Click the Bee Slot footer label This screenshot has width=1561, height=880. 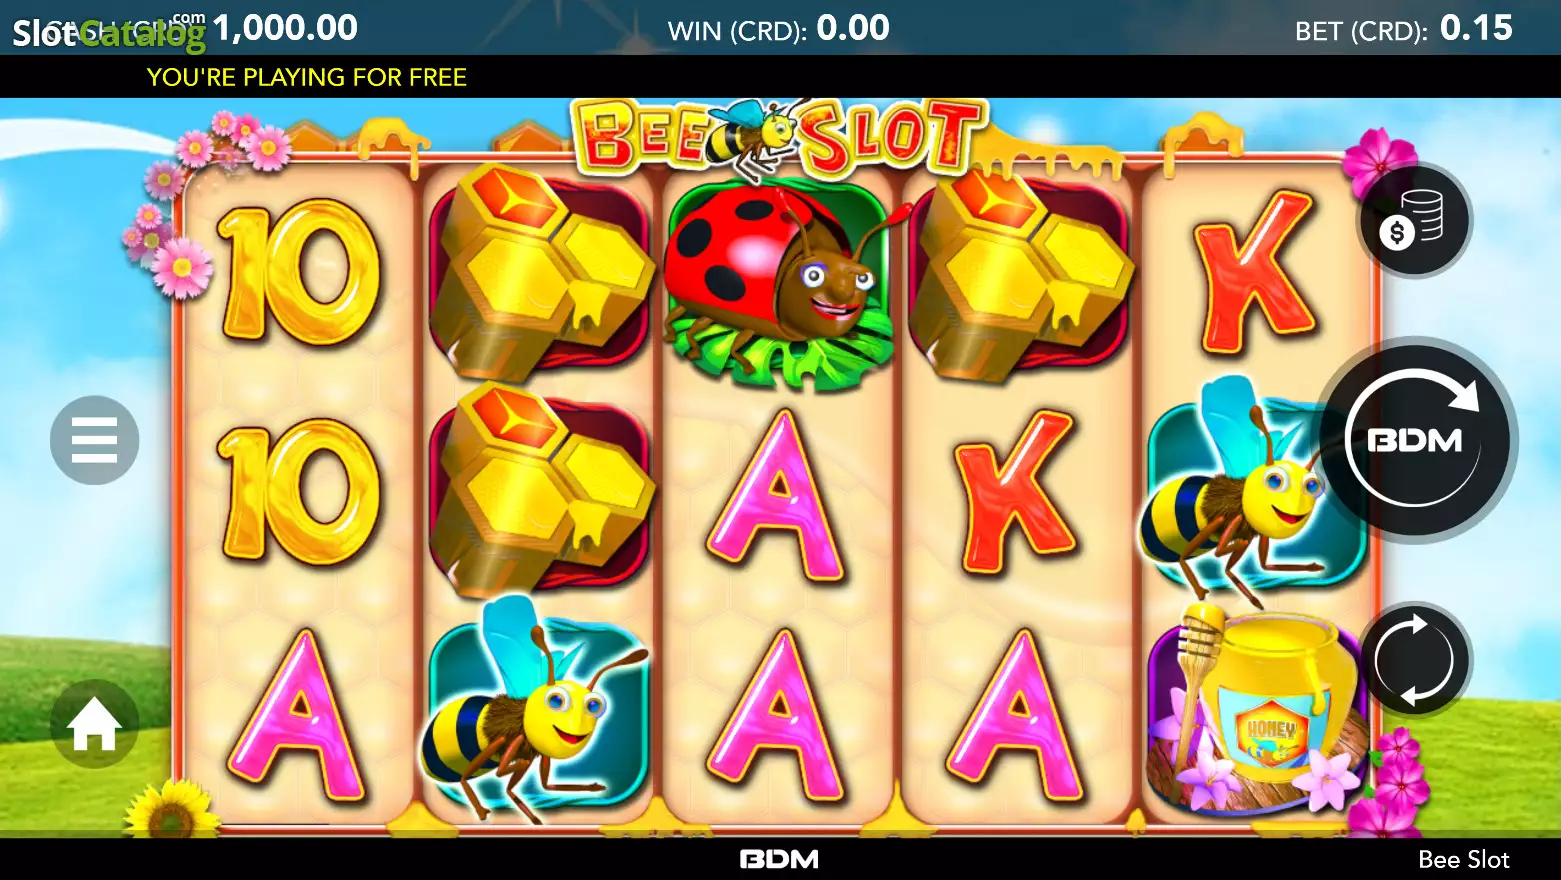(1463, 859)
